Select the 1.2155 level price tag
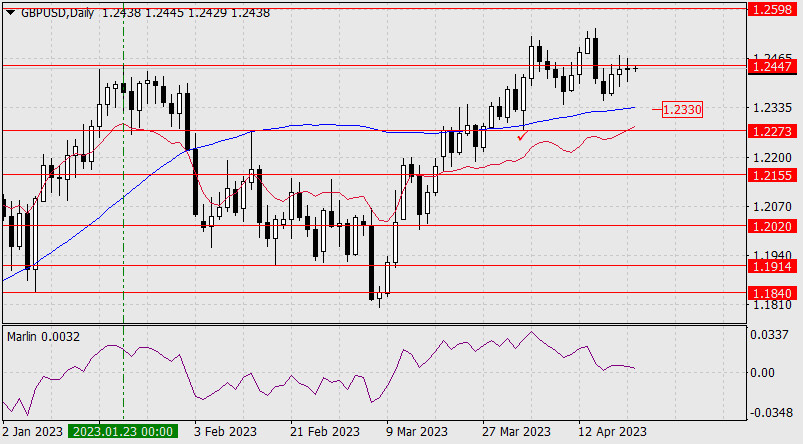Viewport: 803px width, 444px height. 771,175
